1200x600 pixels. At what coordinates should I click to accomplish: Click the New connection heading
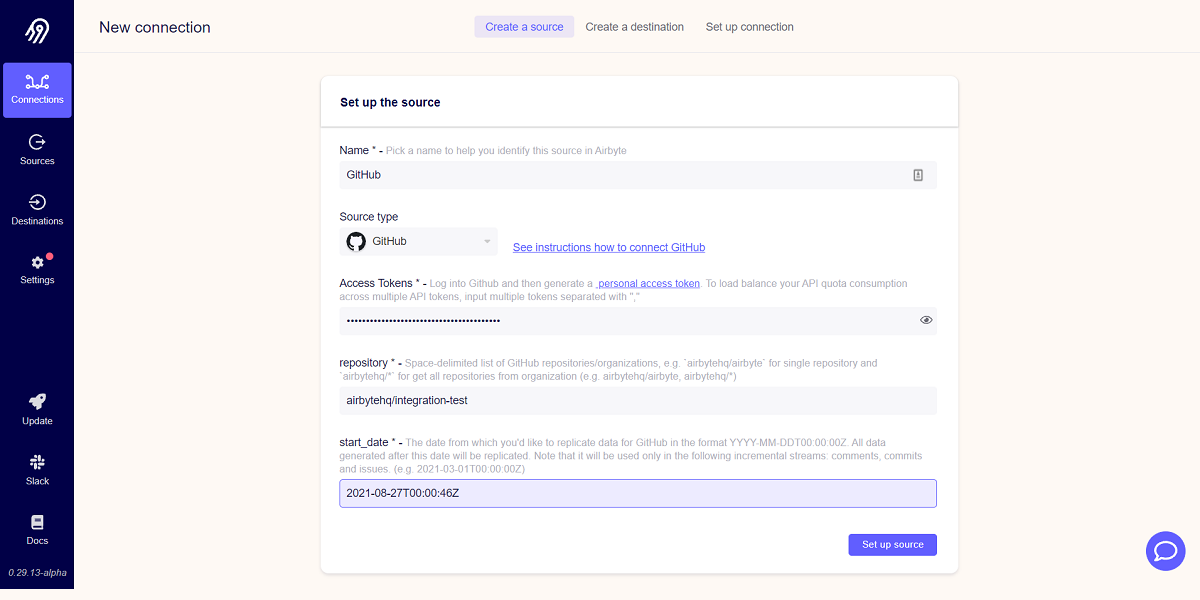tap(155, 27)
